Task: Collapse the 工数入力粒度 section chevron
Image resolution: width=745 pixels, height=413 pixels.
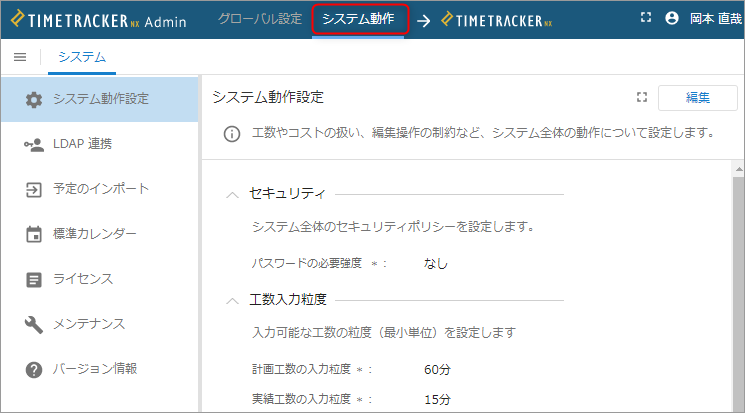Action: tap(232, 301)
